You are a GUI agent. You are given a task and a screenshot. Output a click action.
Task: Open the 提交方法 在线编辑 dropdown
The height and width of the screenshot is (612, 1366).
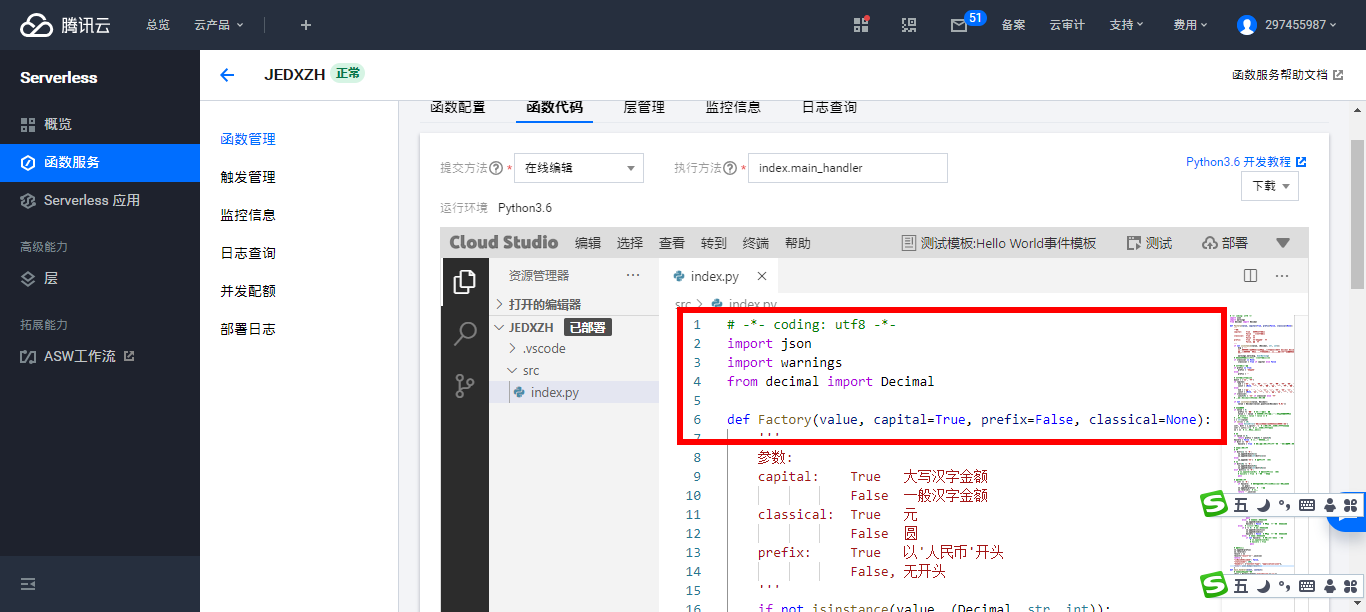579,168
